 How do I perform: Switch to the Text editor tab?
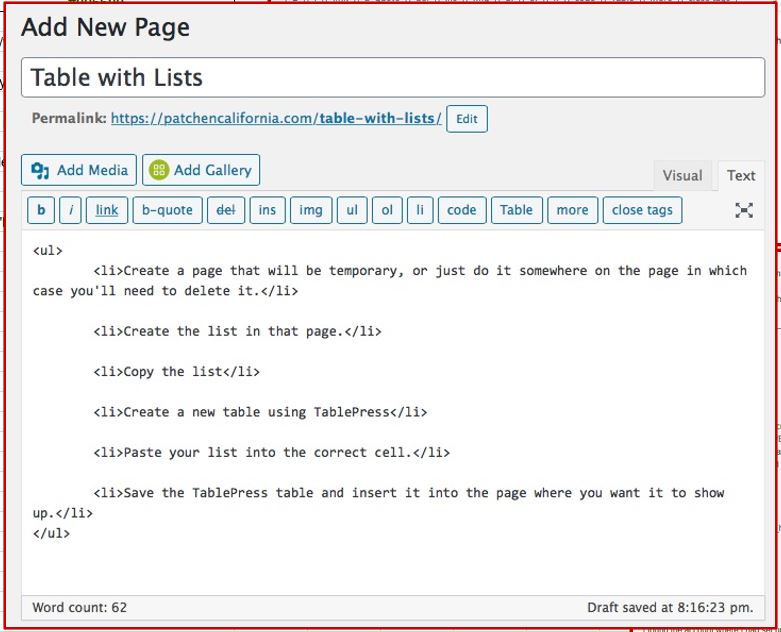tap(741, 176)
